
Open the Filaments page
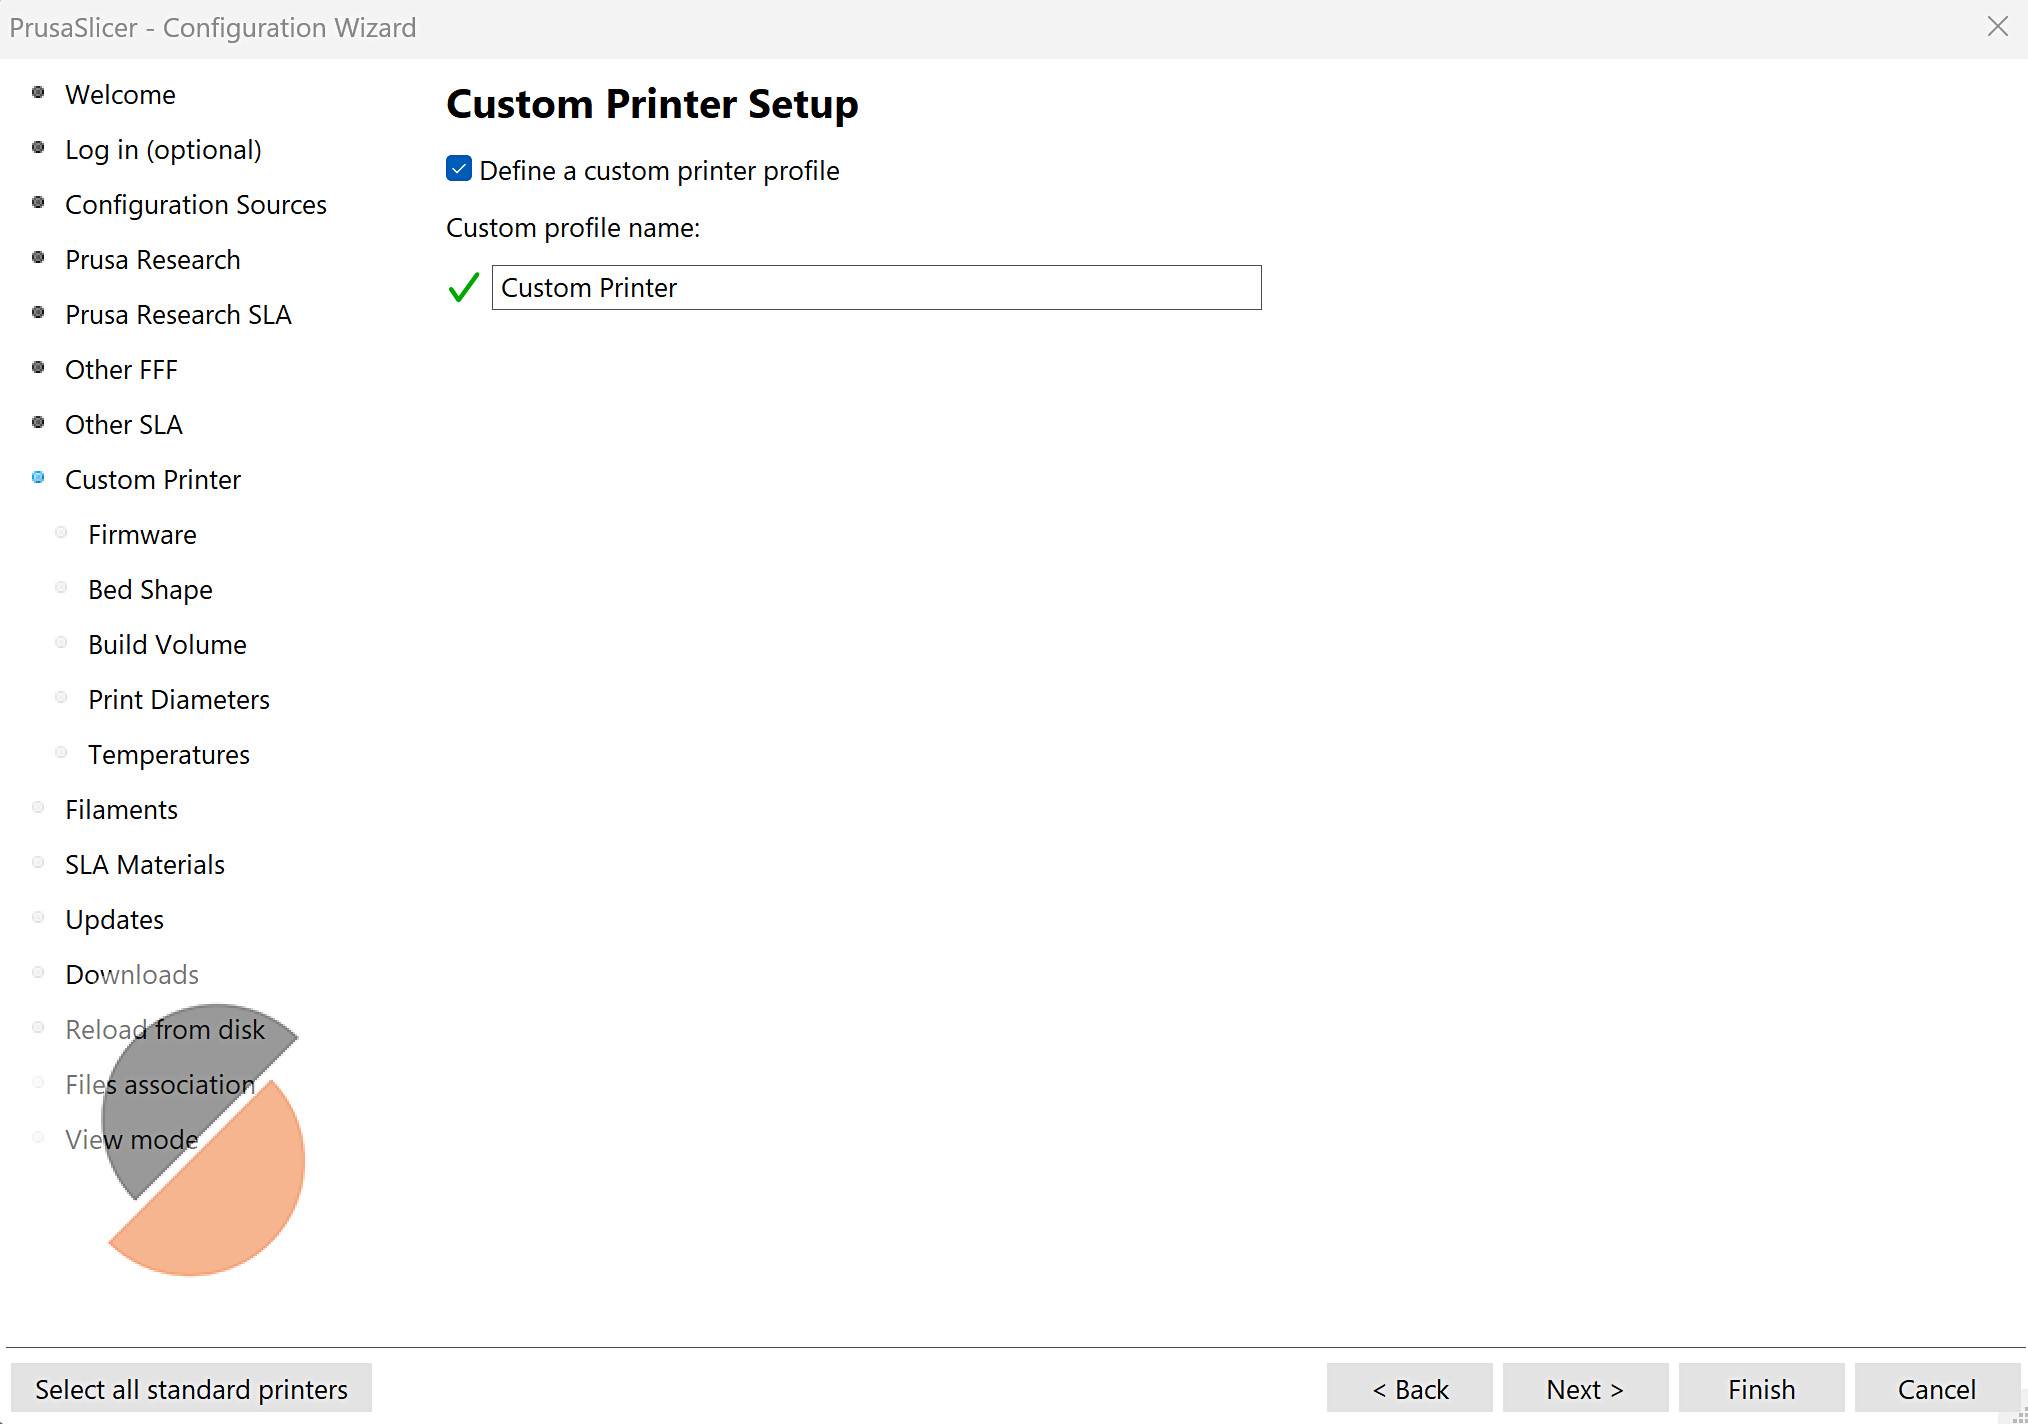pyautogui.click(x=121, y=810)
